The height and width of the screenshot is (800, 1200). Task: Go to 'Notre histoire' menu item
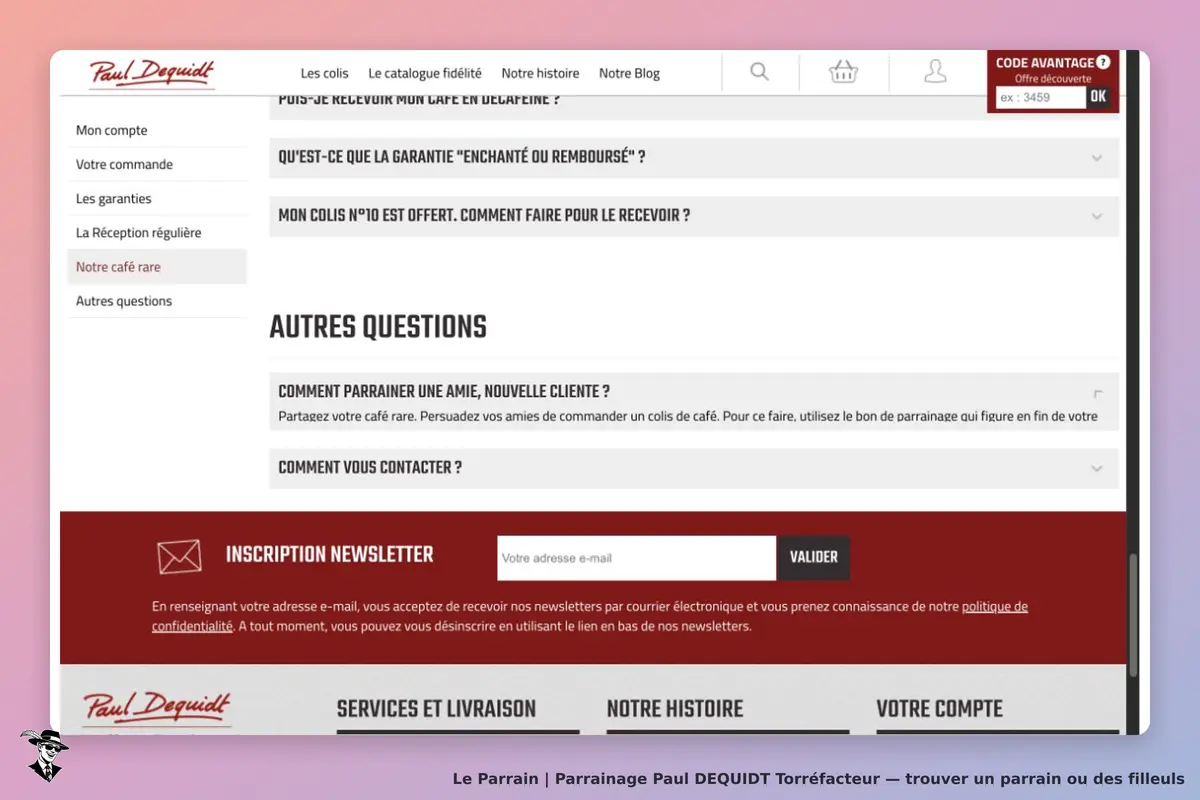coord(540,73)
